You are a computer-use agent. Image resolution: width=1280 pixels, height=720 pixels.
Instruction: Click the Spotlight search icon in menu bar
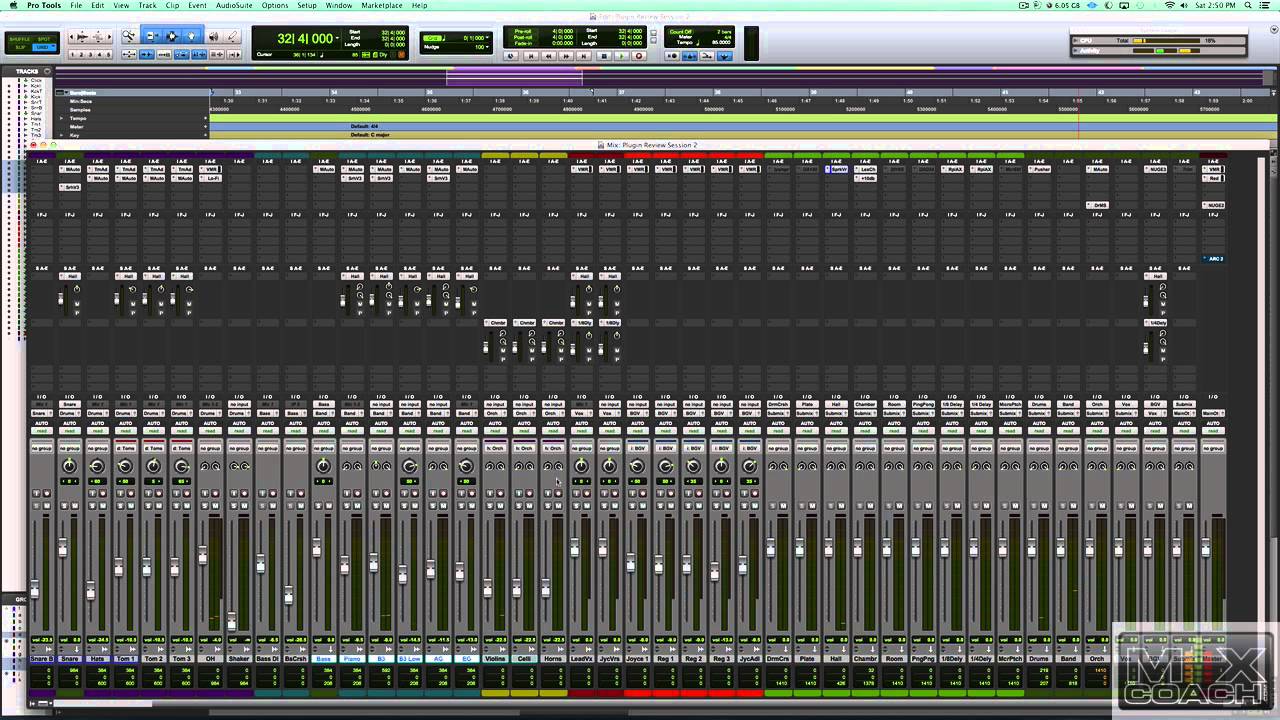(x=1246, y=5)
